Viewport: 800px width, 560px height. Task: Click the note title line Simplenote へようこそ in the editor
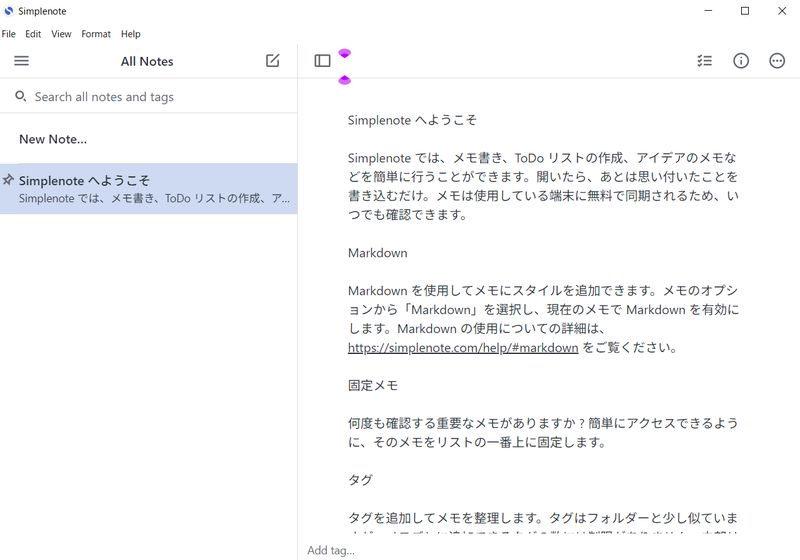click(412, 120)
